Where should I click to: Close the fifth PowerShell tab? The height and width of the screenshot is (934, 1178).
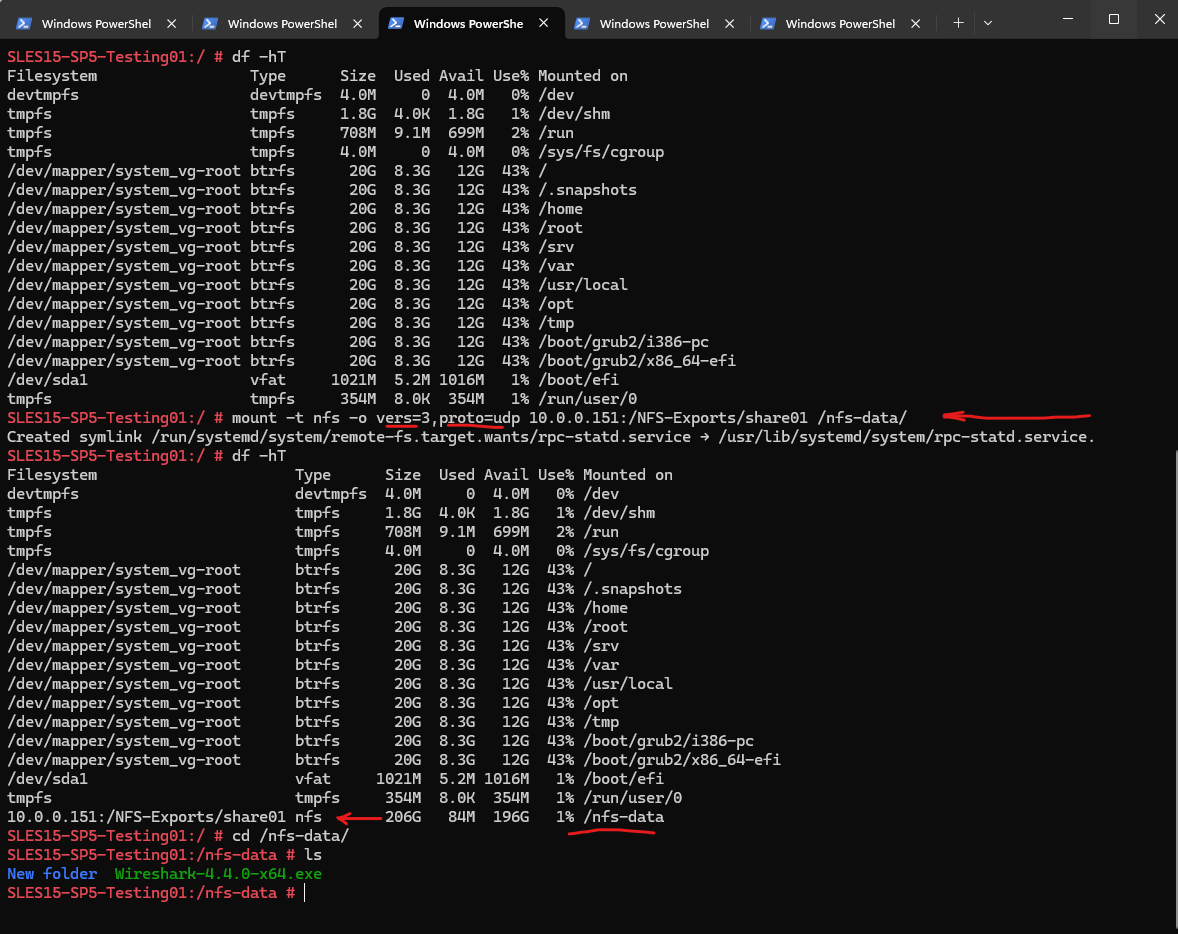point(915,23)
